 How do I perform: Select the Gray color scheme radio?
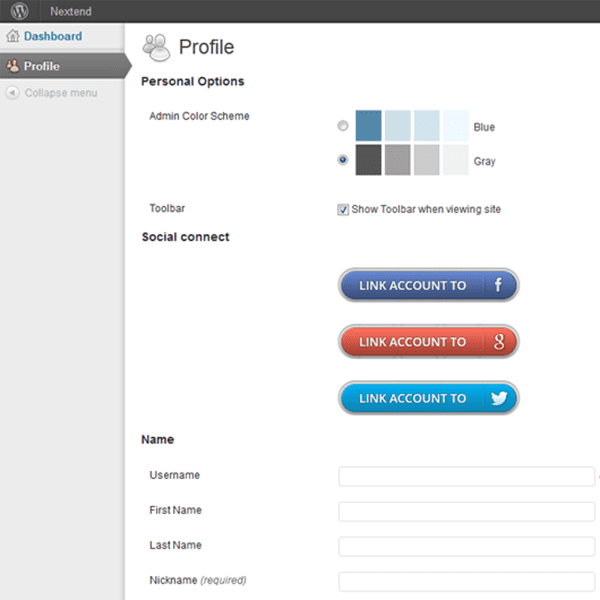coord(343,160)
